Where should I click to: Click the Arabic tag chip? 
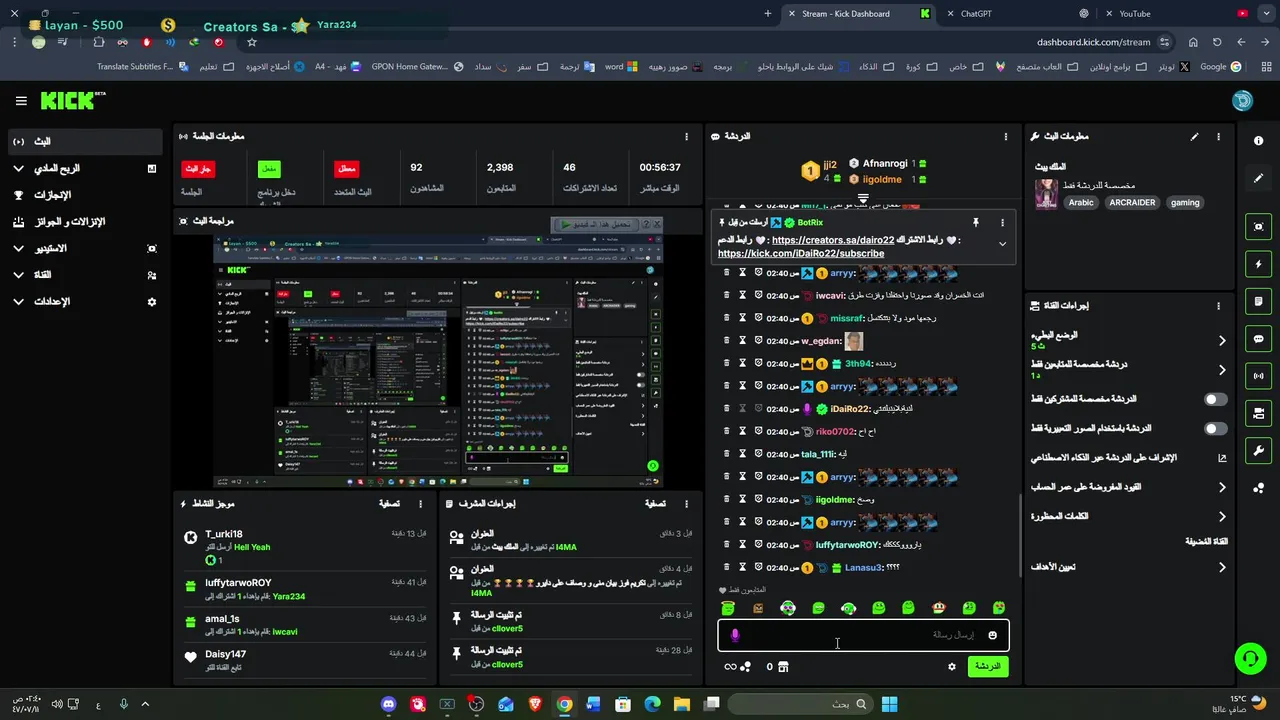pos(1081,202)
